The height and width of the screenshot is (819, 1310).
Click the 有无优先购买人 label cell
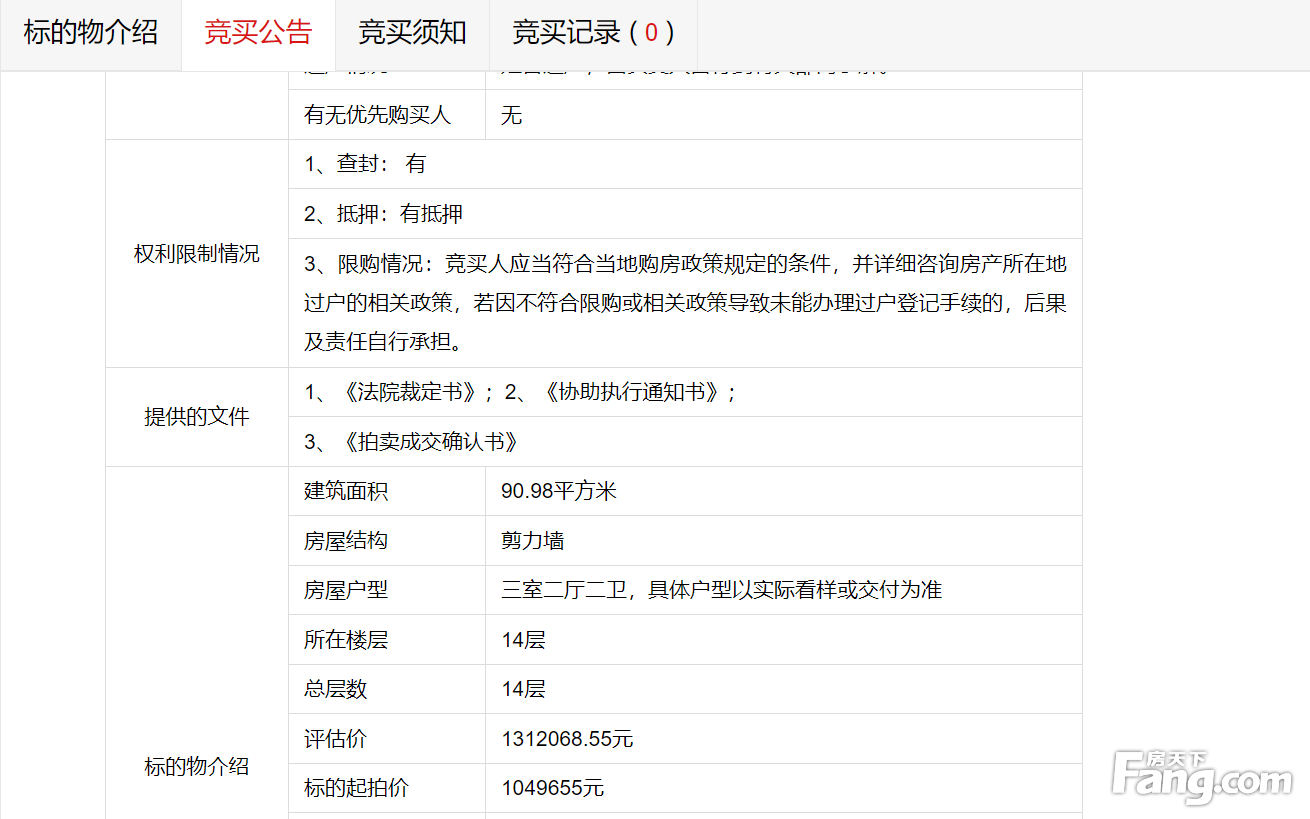pos(377,115)
